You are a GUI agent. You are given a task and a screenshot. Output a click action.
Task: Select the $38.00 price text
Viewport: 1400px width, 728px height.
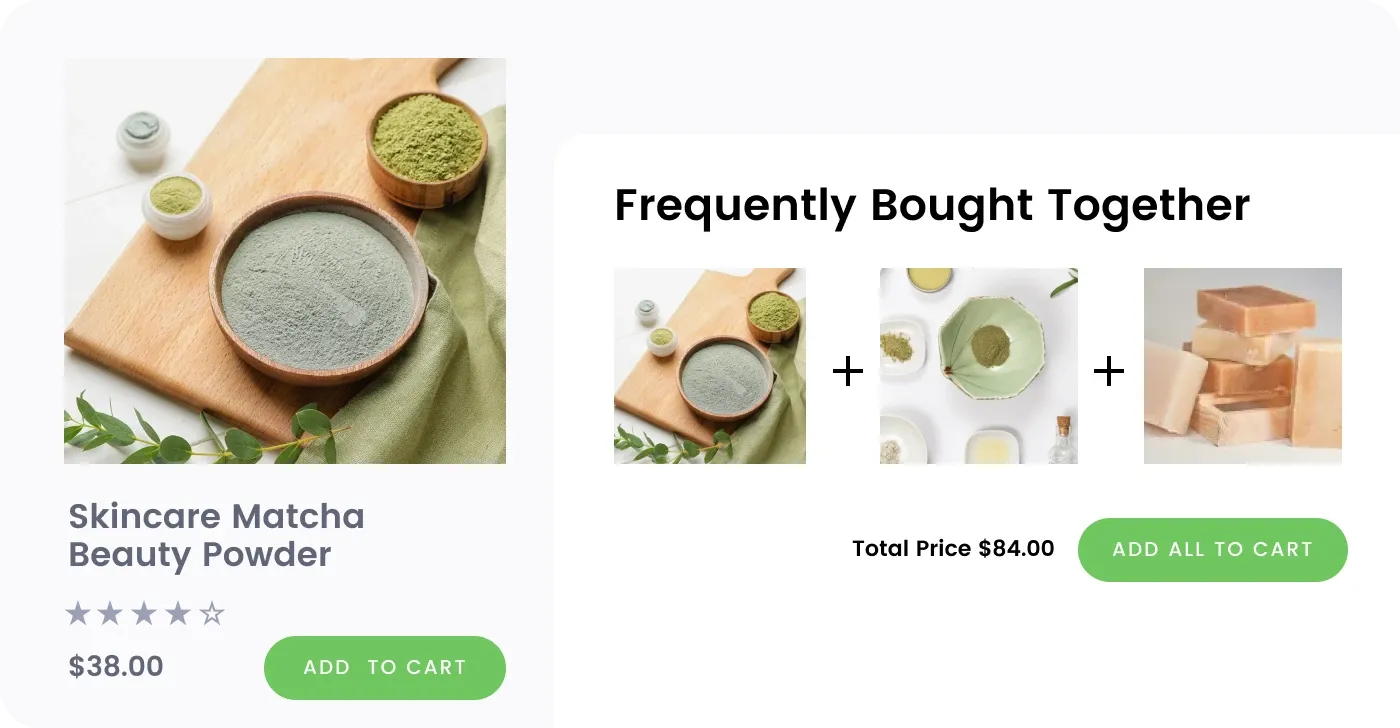115,666
